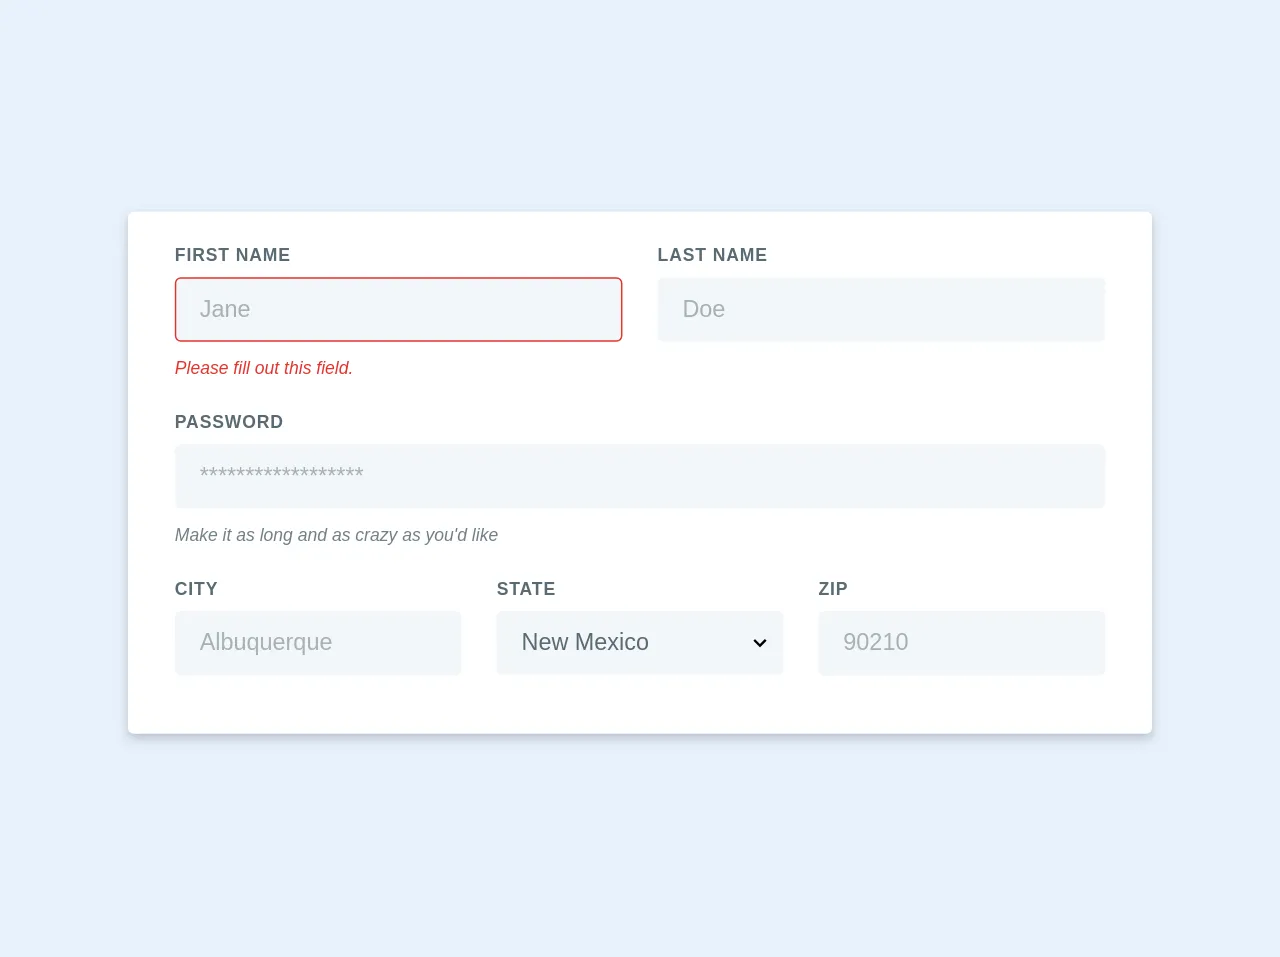Click the chevron arrow in State select
1280x957 pixels.
[760, 643]
